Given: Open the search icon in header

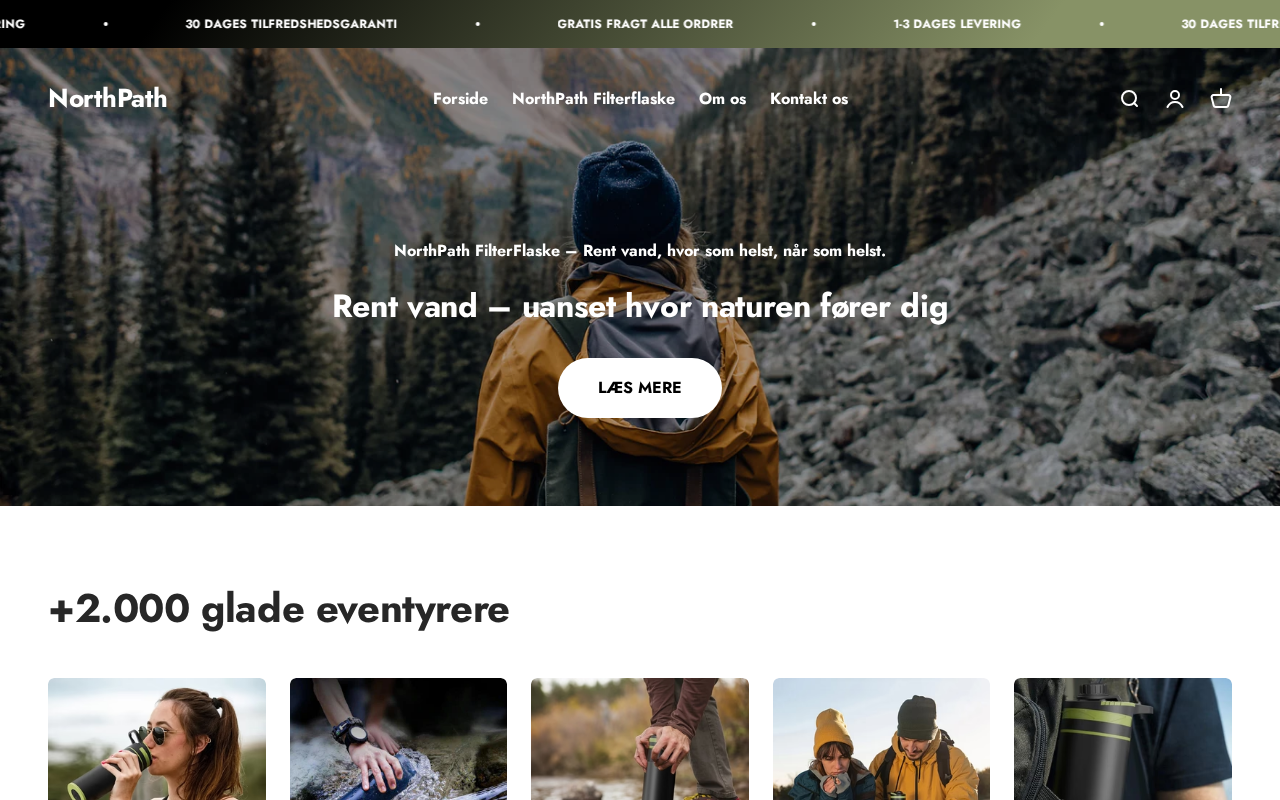Looking at the screenshot, I should 1129,98.
